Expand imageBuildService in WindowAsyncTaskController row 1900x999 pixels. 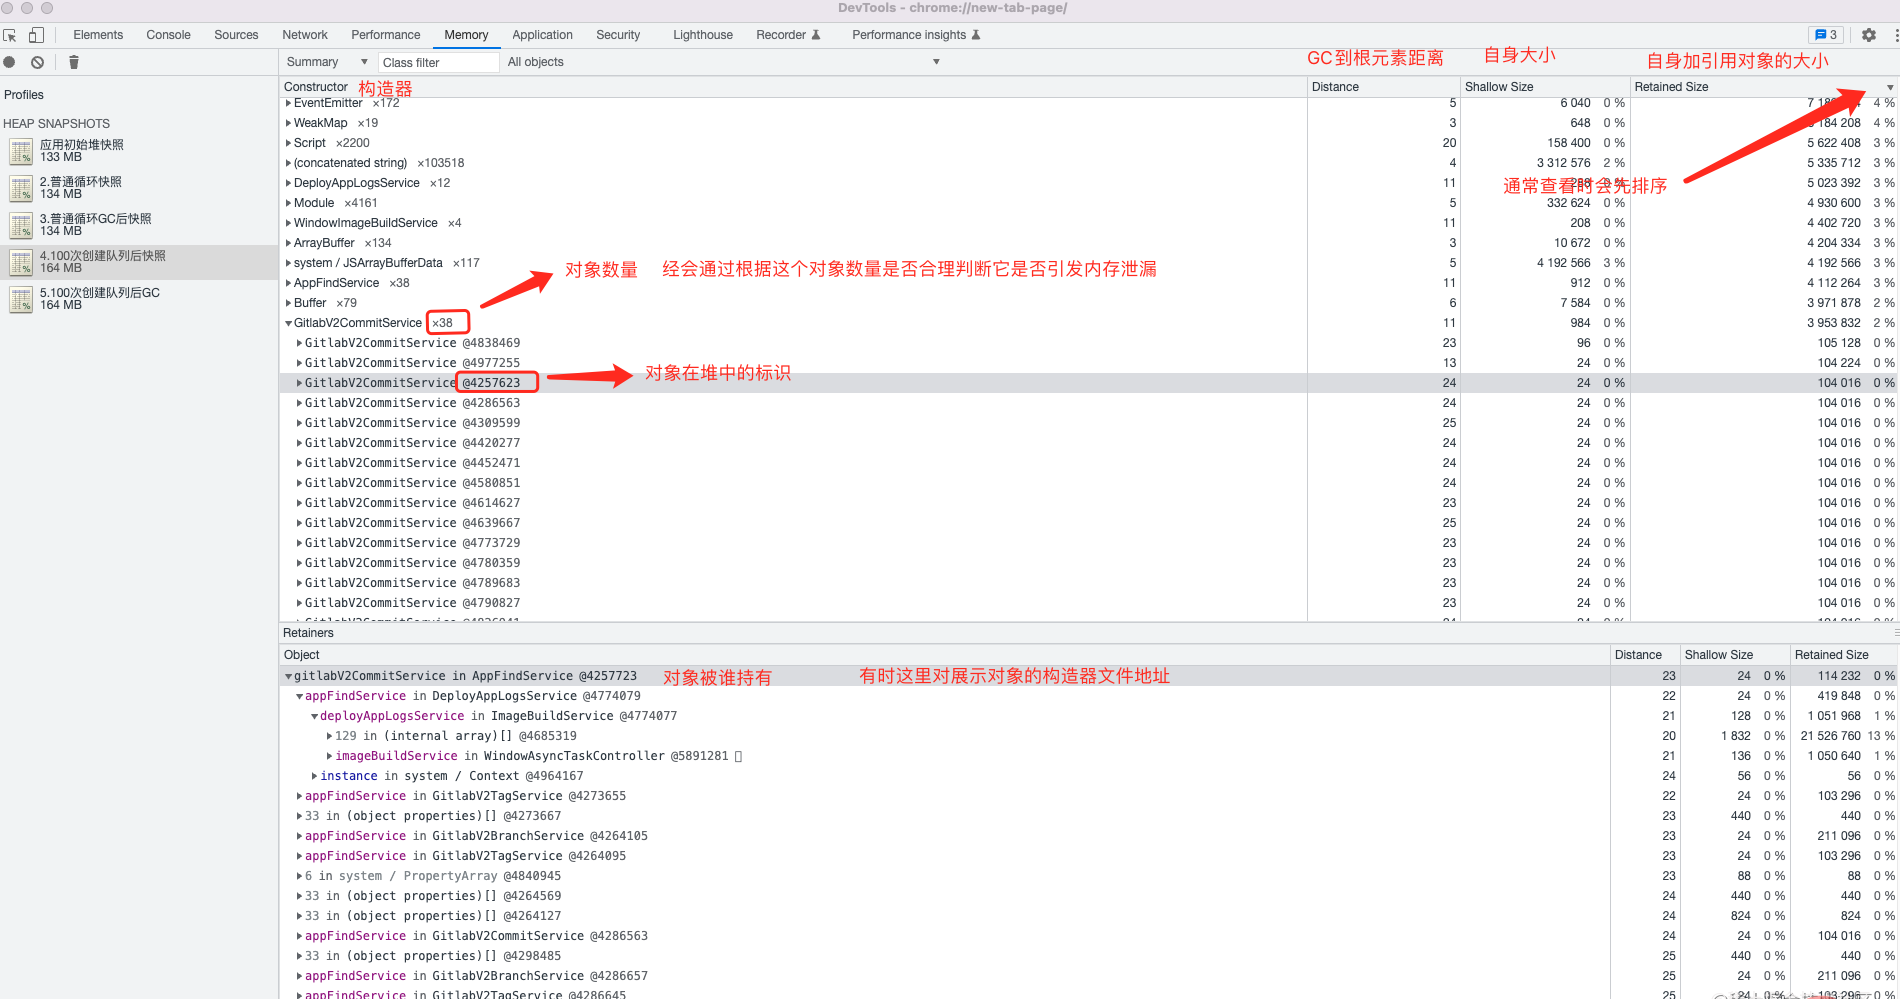pos(329,756)
